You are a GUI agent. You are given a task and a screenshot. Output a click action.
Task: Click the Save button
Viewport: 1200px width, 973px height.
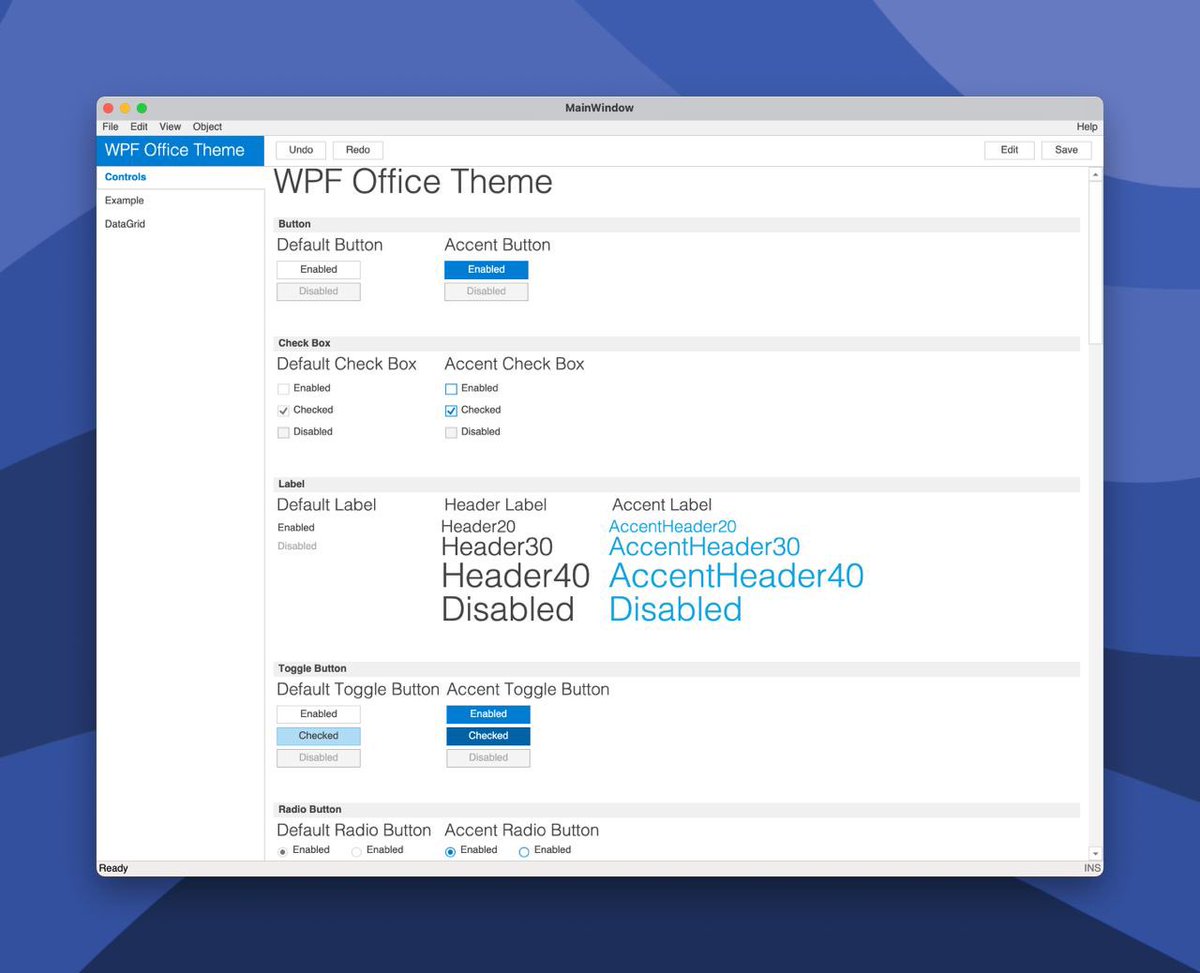pos(1065,149)
